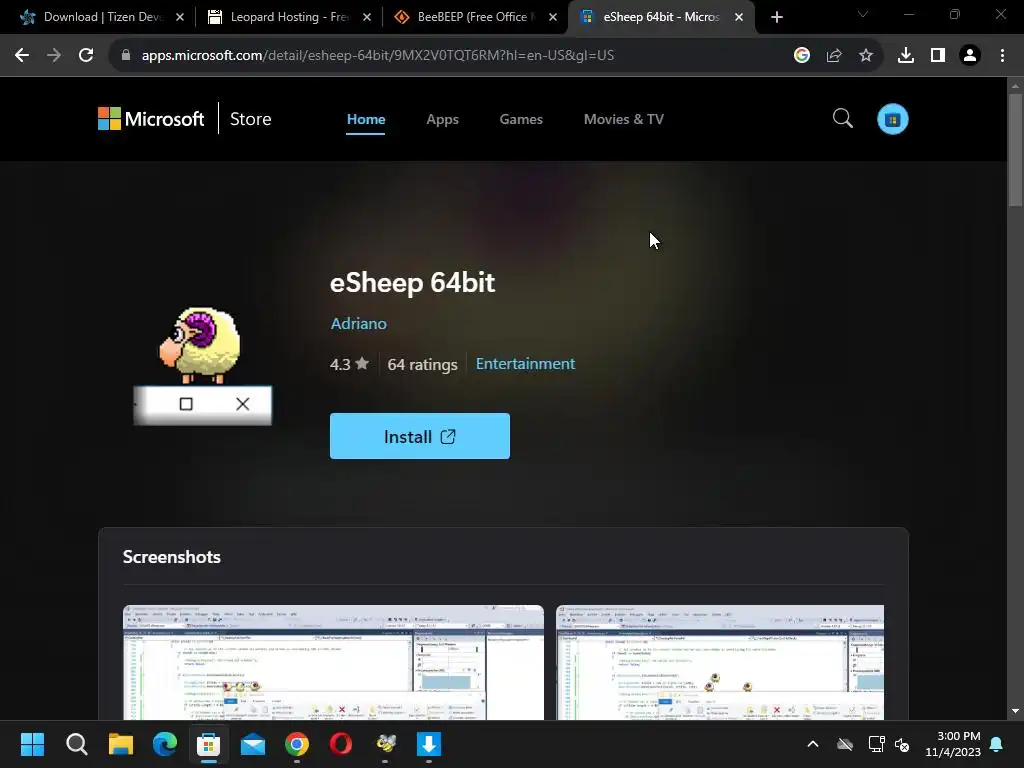Open the Entertainment category
The width and height of the screenshot is (1024, 768).
coord(526,364)
